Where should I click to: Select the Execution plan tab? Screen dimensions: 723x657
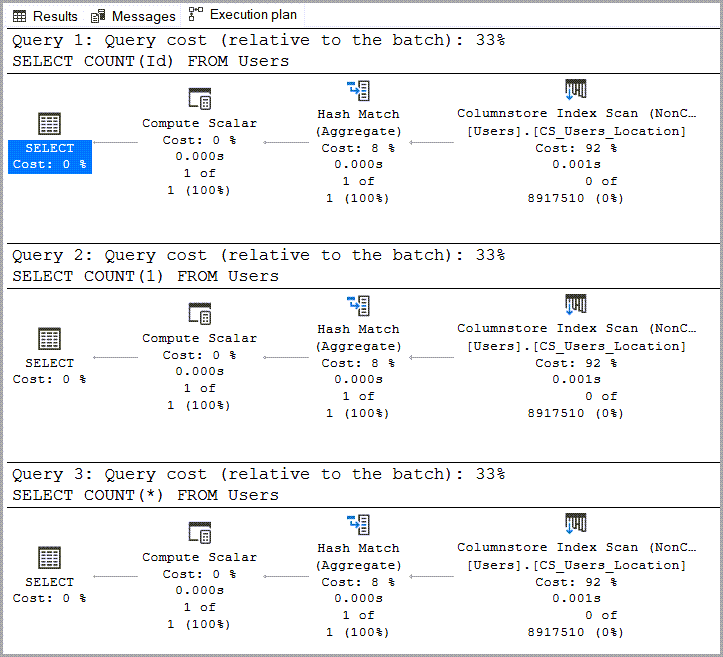pos(243,15)
